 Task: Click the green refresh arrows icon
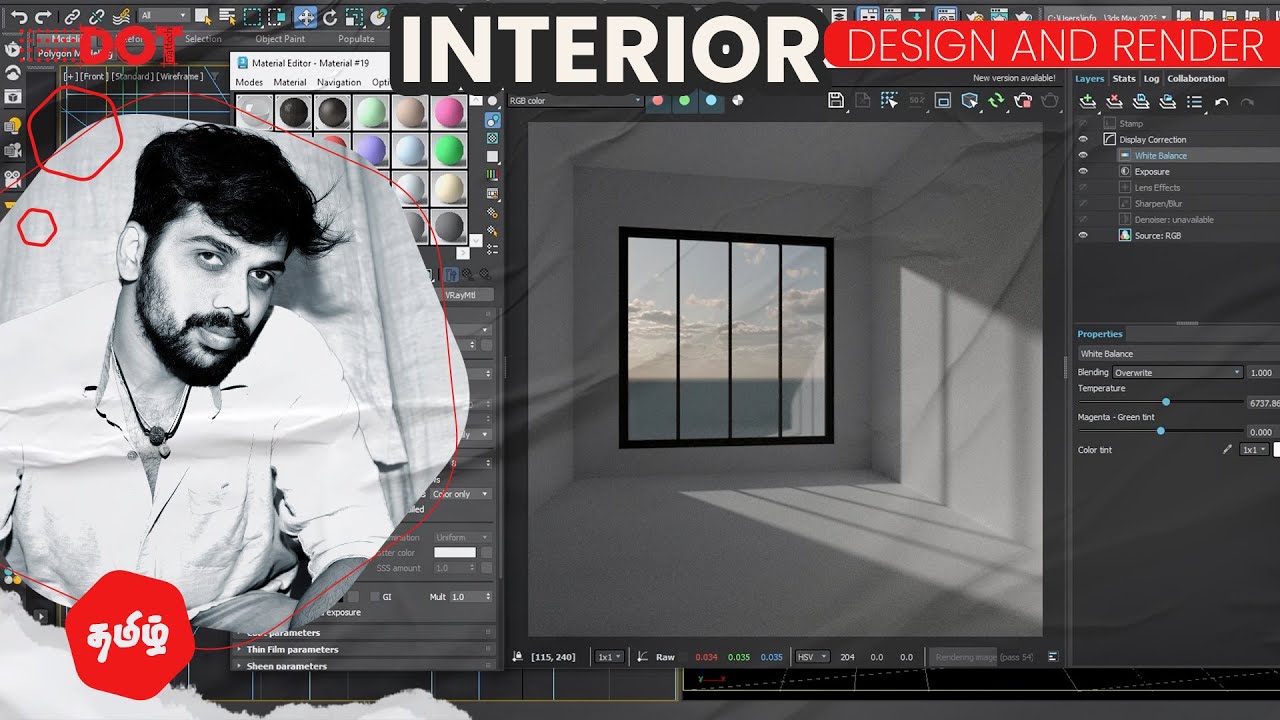click(996, 100)
